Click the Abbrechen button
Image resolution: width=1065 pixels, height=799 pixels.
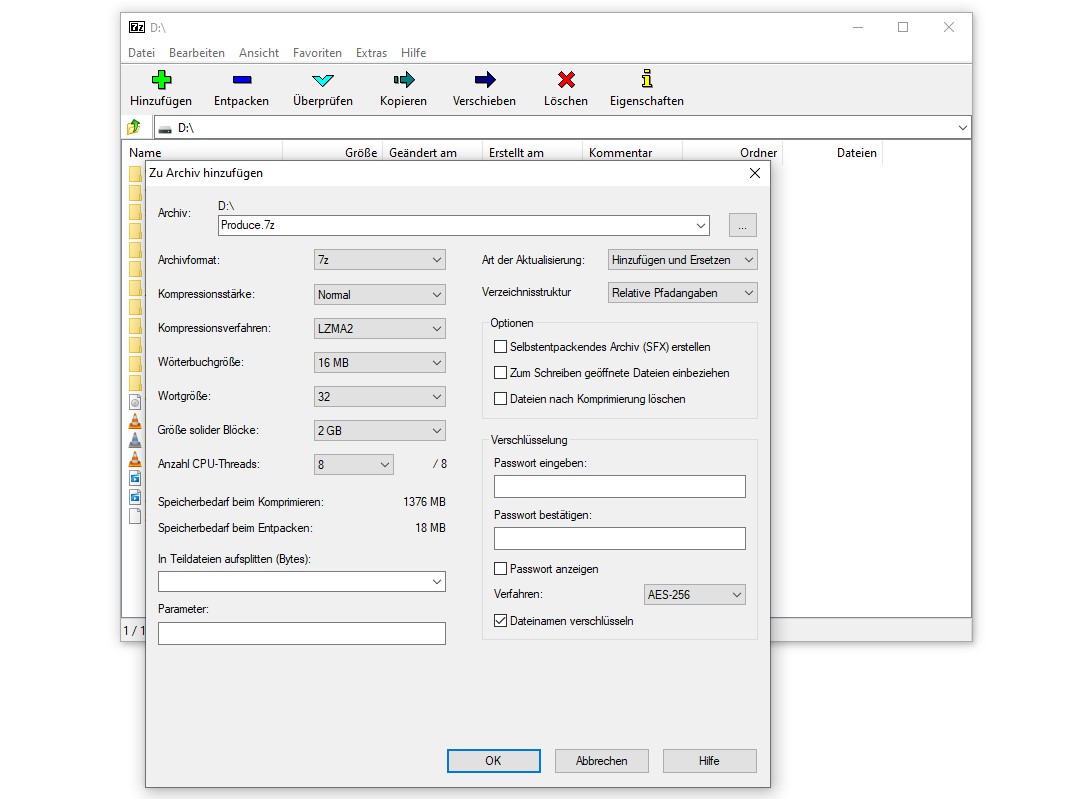click(x=602, y=761)
